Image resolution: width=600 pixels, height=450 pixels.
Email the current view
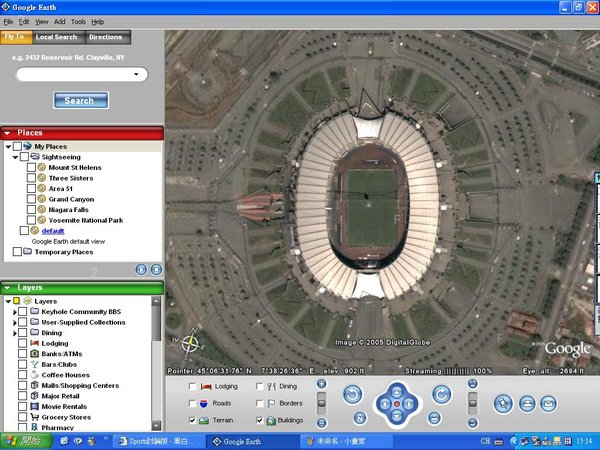coord(548,404)
